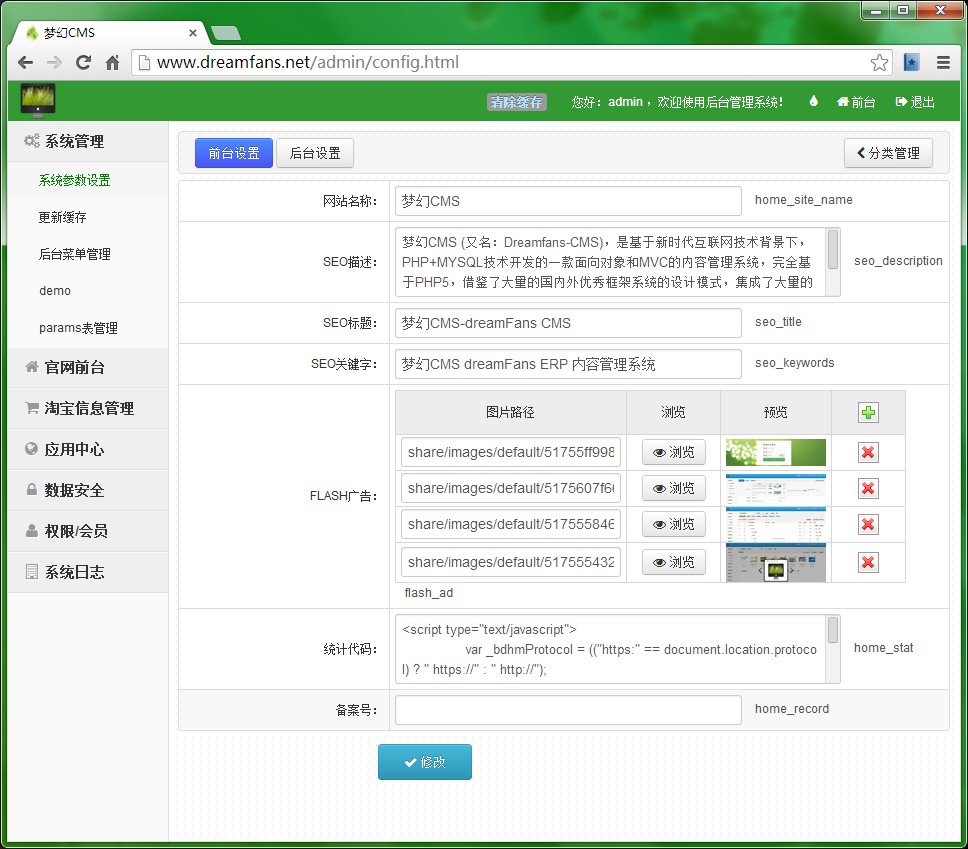This screenshot has height=849, width=968.
Task: Delete 517555432 row with red X
Action: 868,563
